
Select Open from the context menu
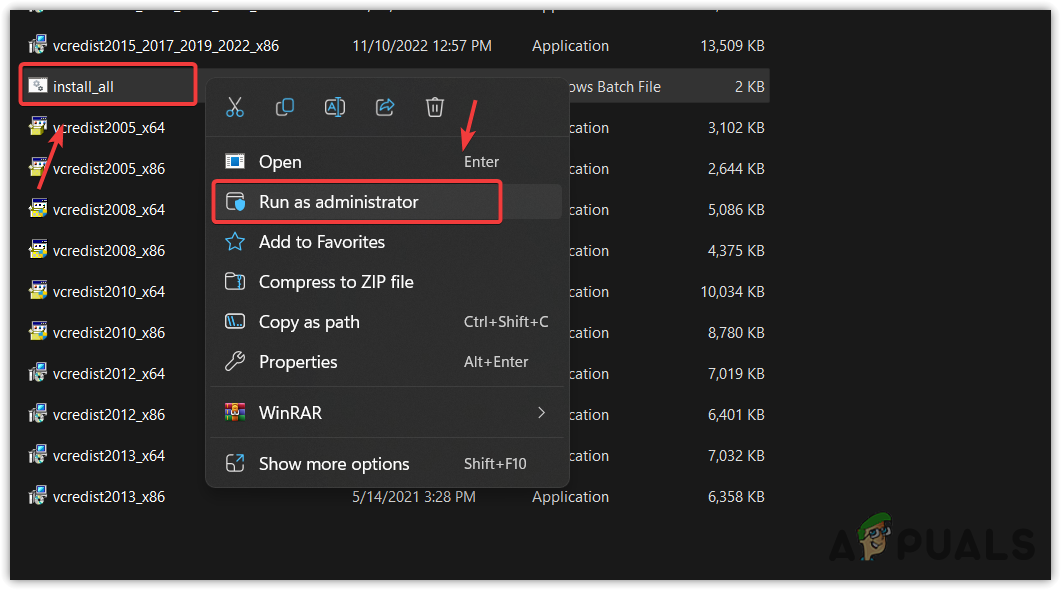280,161
